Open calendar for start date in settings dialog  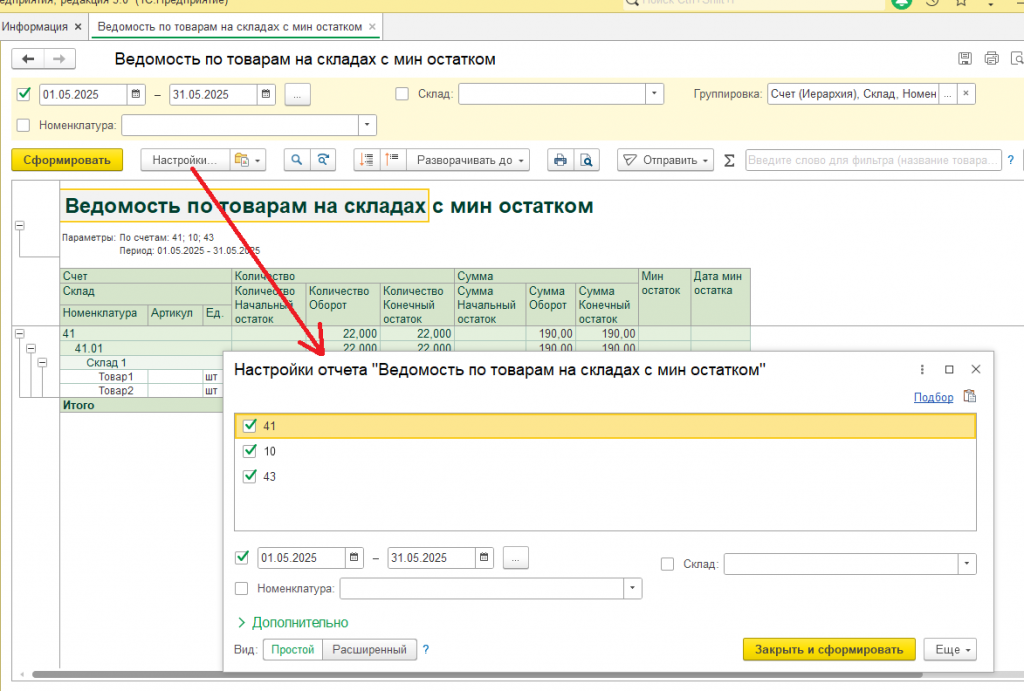pos(354,558)
